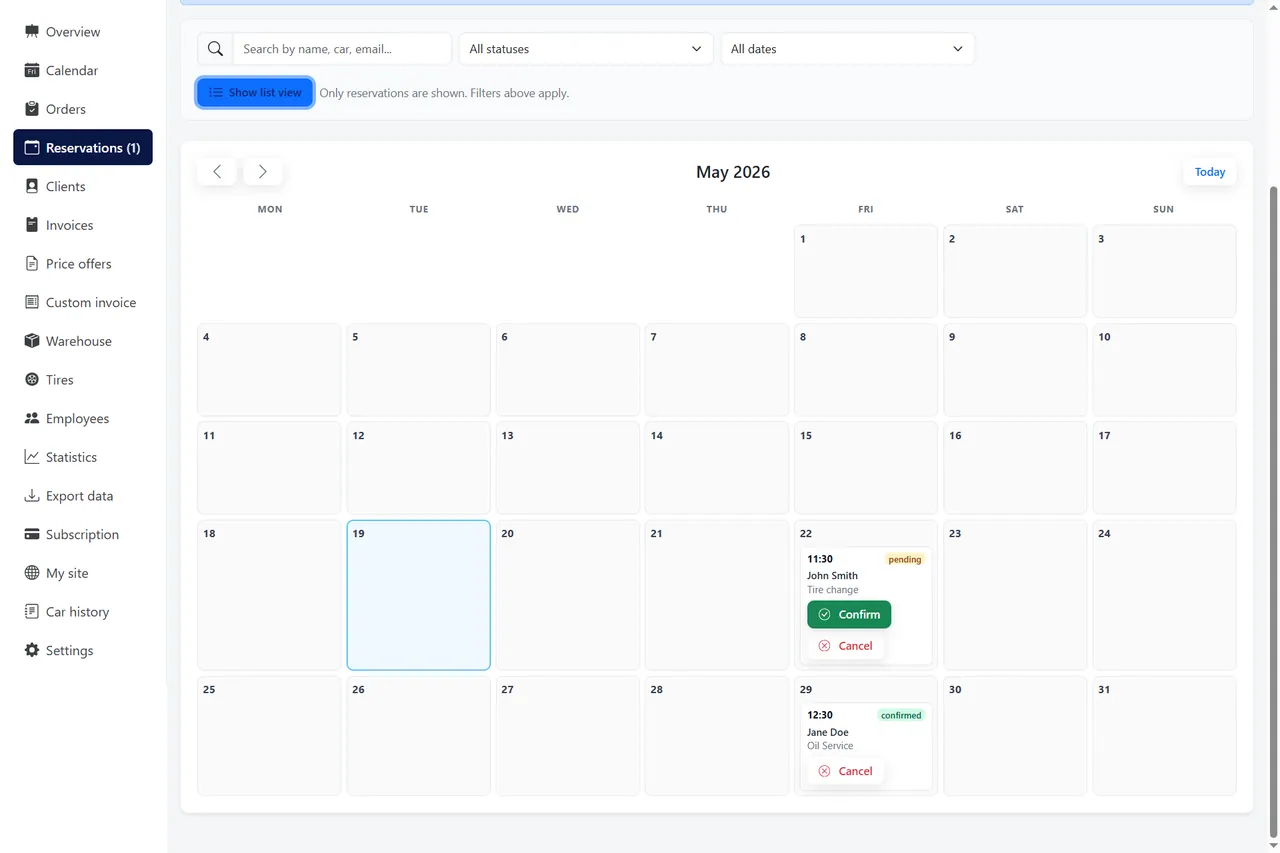Click the search by name field

pos(342,49)
